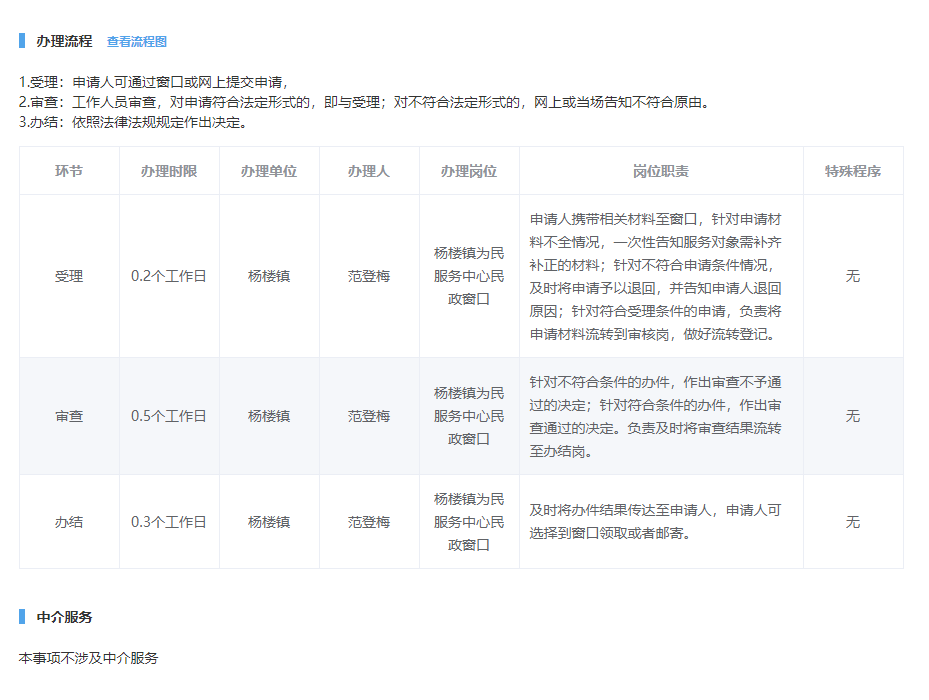Select the 特殊程序 column header

(x=853, y=171)
